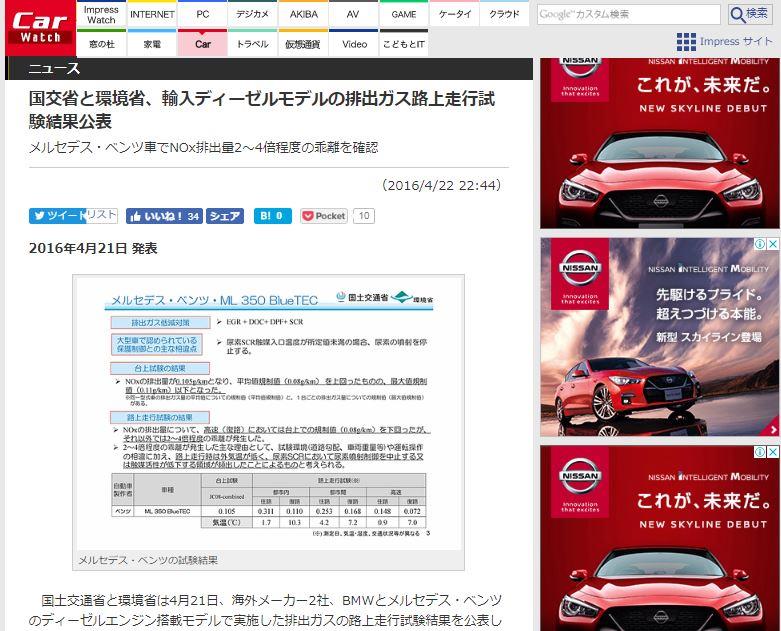Open the デジカメ tab
Screen dimensions: 781x631
point(253,14)
